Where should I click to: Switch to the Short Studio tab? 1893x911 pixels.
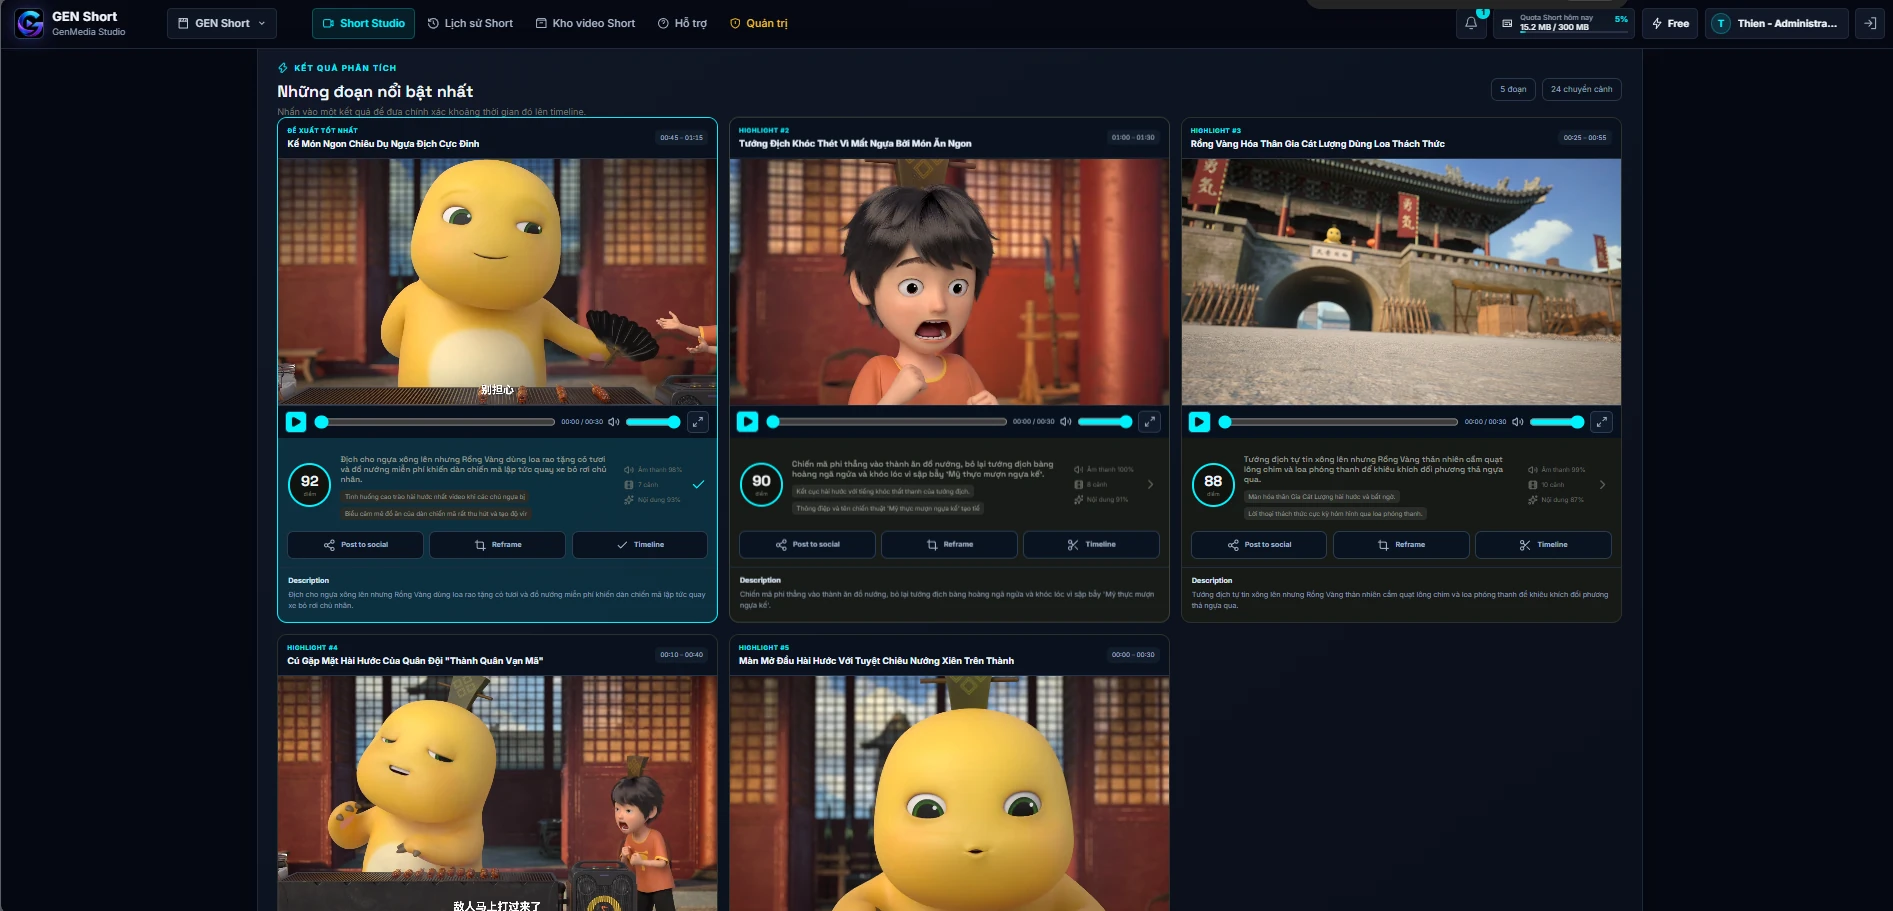363,23
